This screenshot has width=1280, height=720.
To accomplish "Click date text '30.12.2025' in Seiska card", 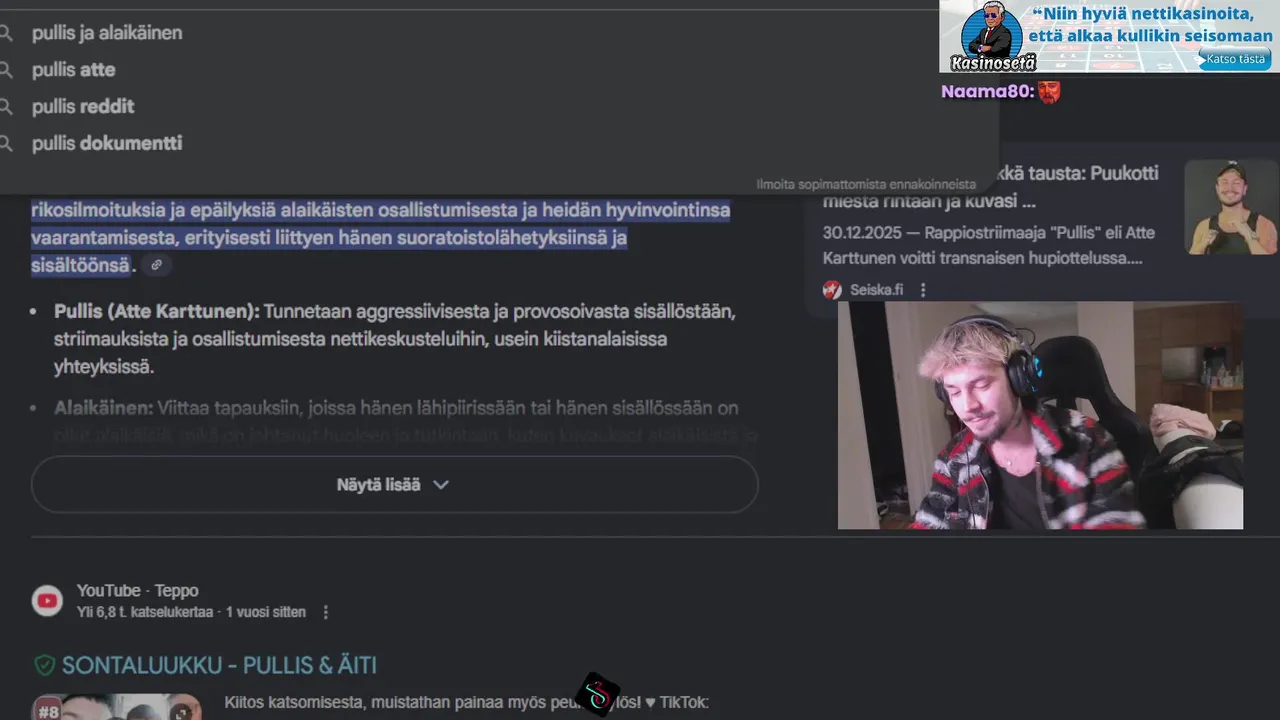I will [x=862, y=233].
